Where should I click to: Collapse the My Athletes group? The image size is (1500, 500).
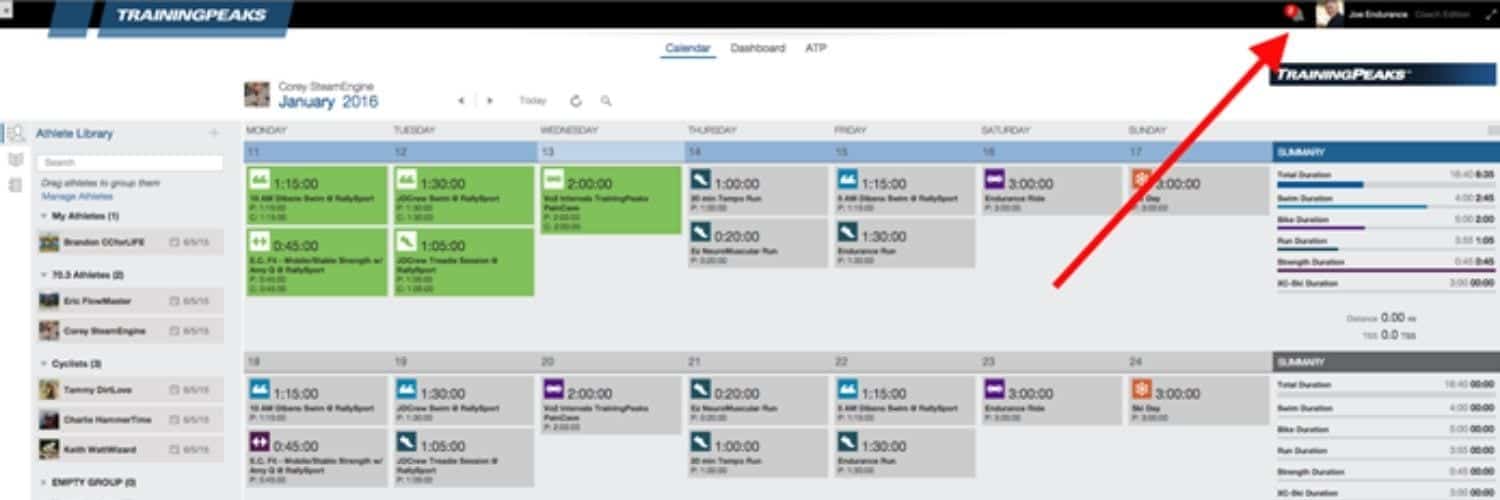tap(44, 217)
